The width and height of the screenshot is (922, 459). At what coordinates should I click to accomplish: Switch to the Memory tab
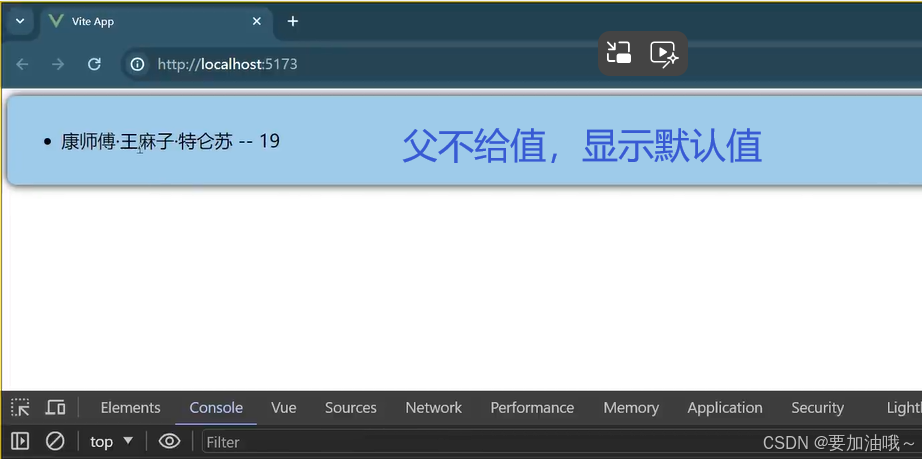coord(631,408)
